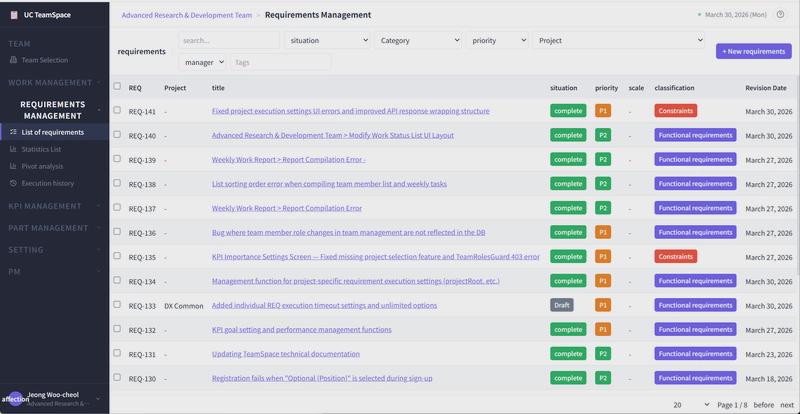The width and height of the screenshot is (800, 414).
Task: Expand the manager dropdown filter
Action: [204, 62]
